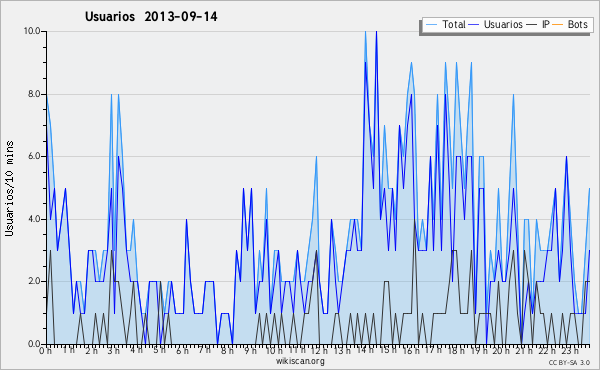Click the chart title Usuarios 2013-09-14
The image size is (600, 370).
click(151, 17)
